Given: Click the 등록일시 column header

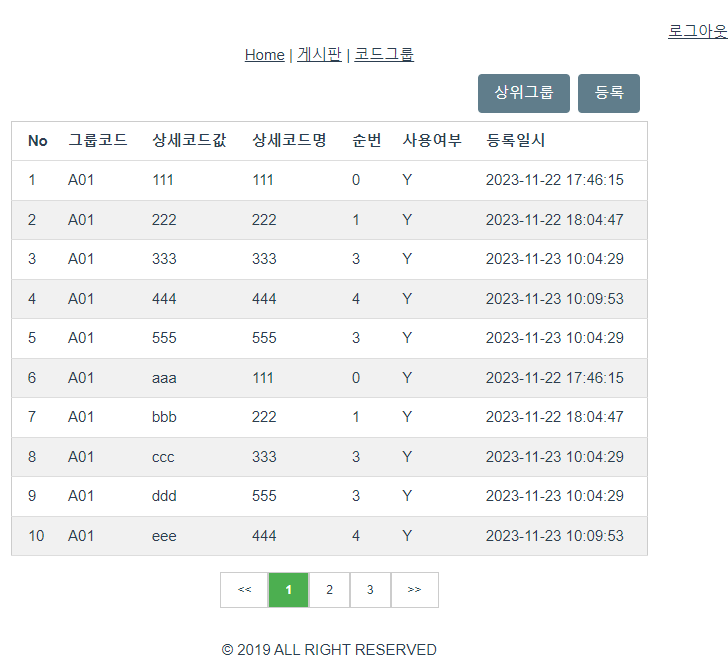Looking at the screenshot, I should pos(515,140).
